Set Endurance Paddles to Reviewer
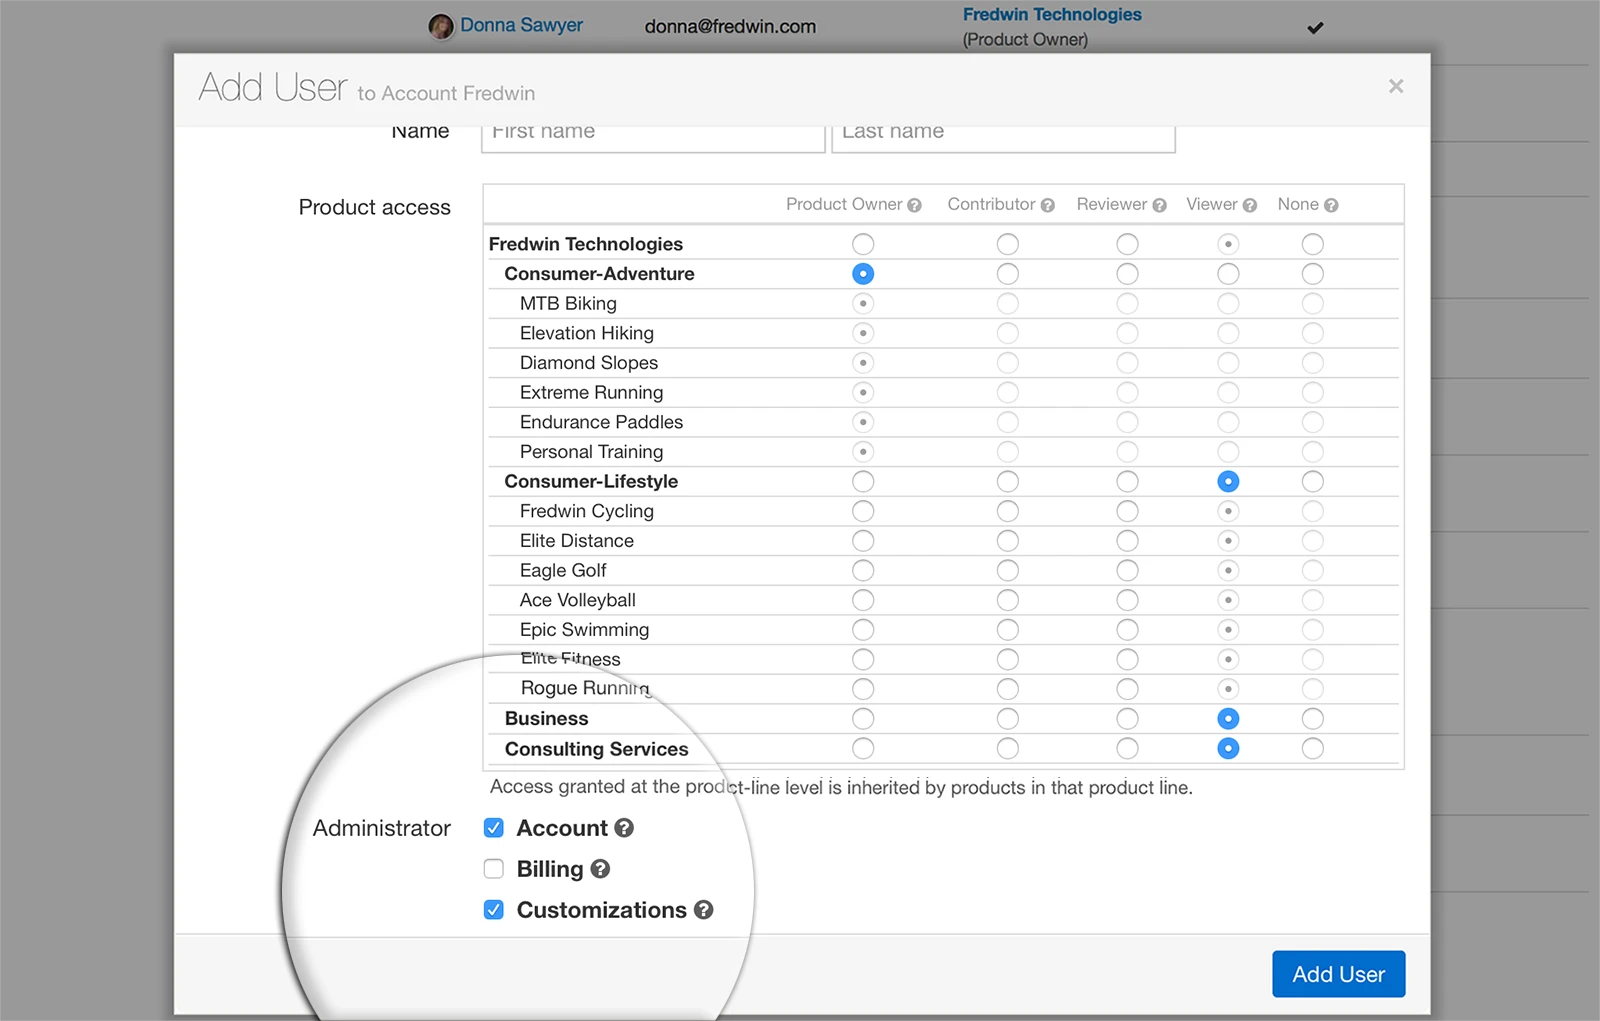This screenshot has width=1600, height=1021. pos(1128,423)
